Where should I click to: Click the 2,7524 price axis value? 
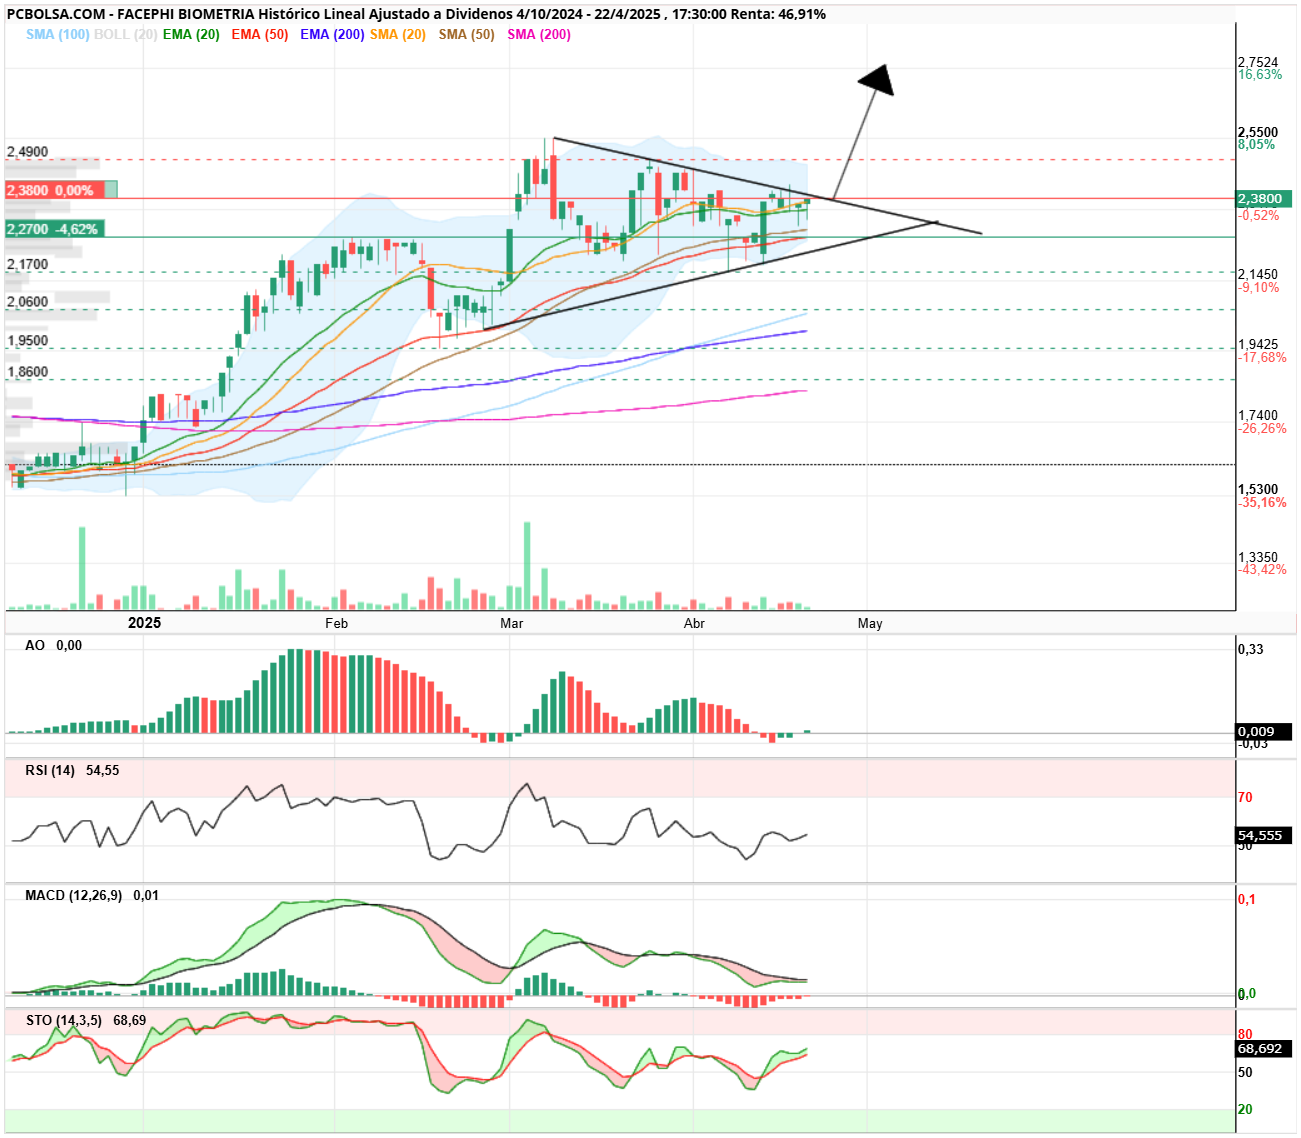(x=1258, y=62)
